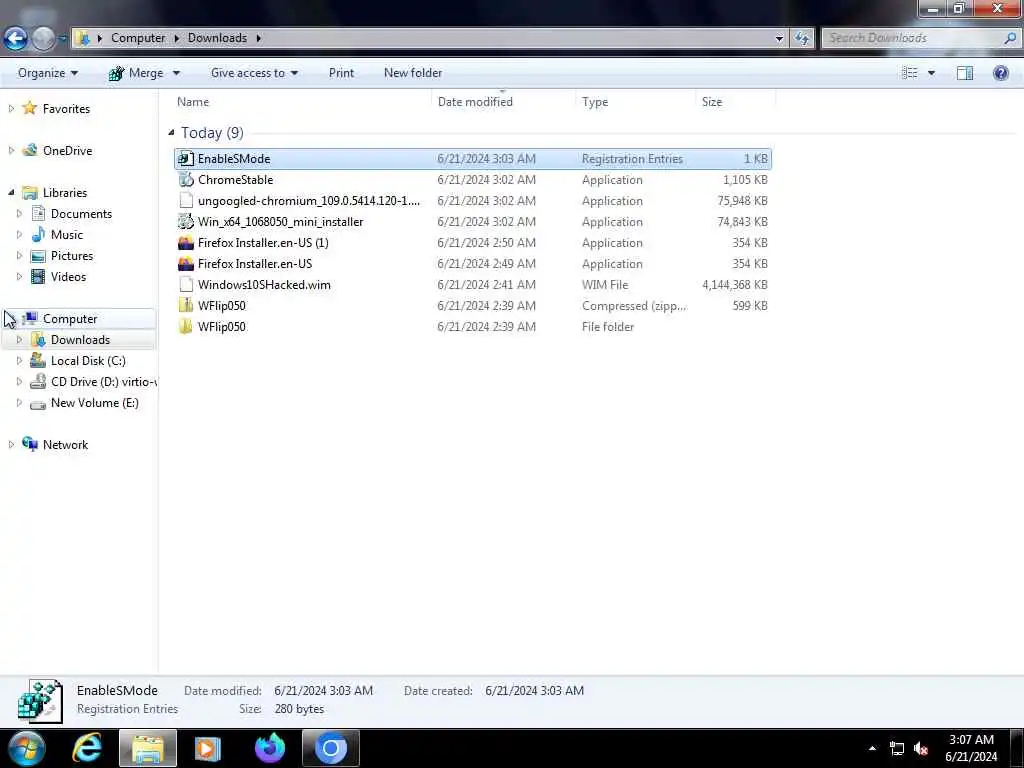Expand the Local Disk (C:) node
1024x768 pixels.
19,360
